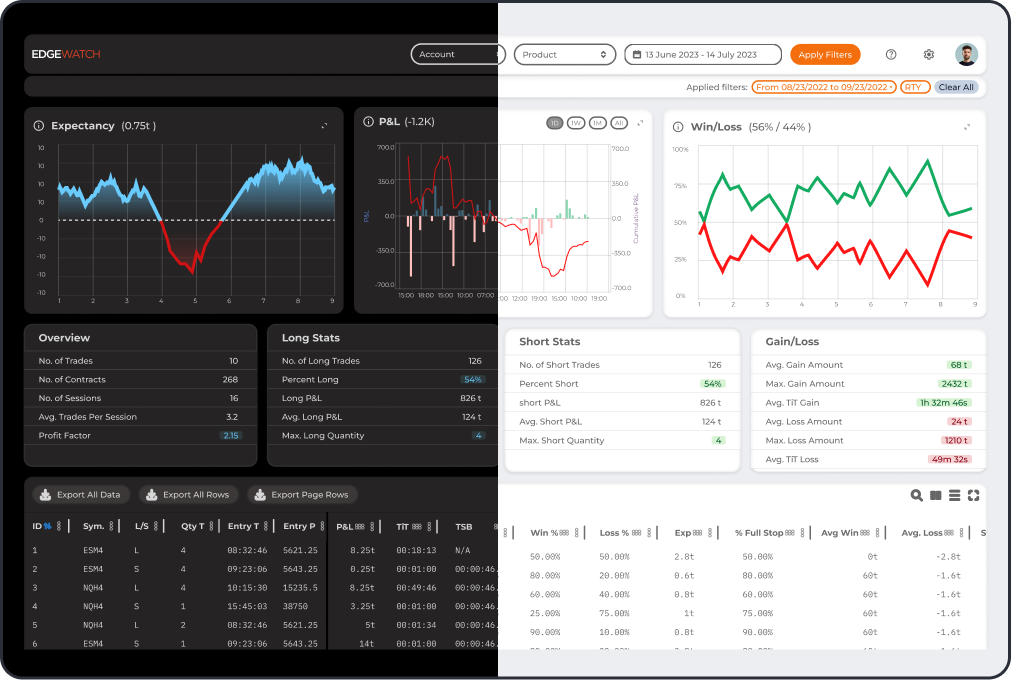Click the table search magnifier icon
This screenshot has height=680, width=1011.
[916, 495]
